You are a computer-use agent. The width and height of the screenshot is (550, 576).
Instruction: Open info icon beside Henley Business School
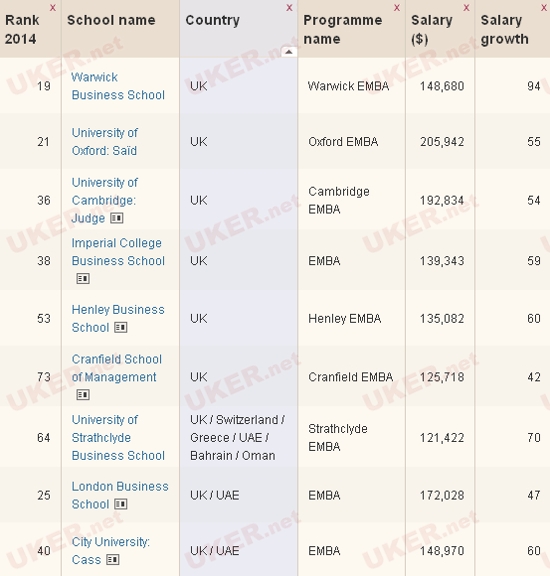[x=121, y=327]
